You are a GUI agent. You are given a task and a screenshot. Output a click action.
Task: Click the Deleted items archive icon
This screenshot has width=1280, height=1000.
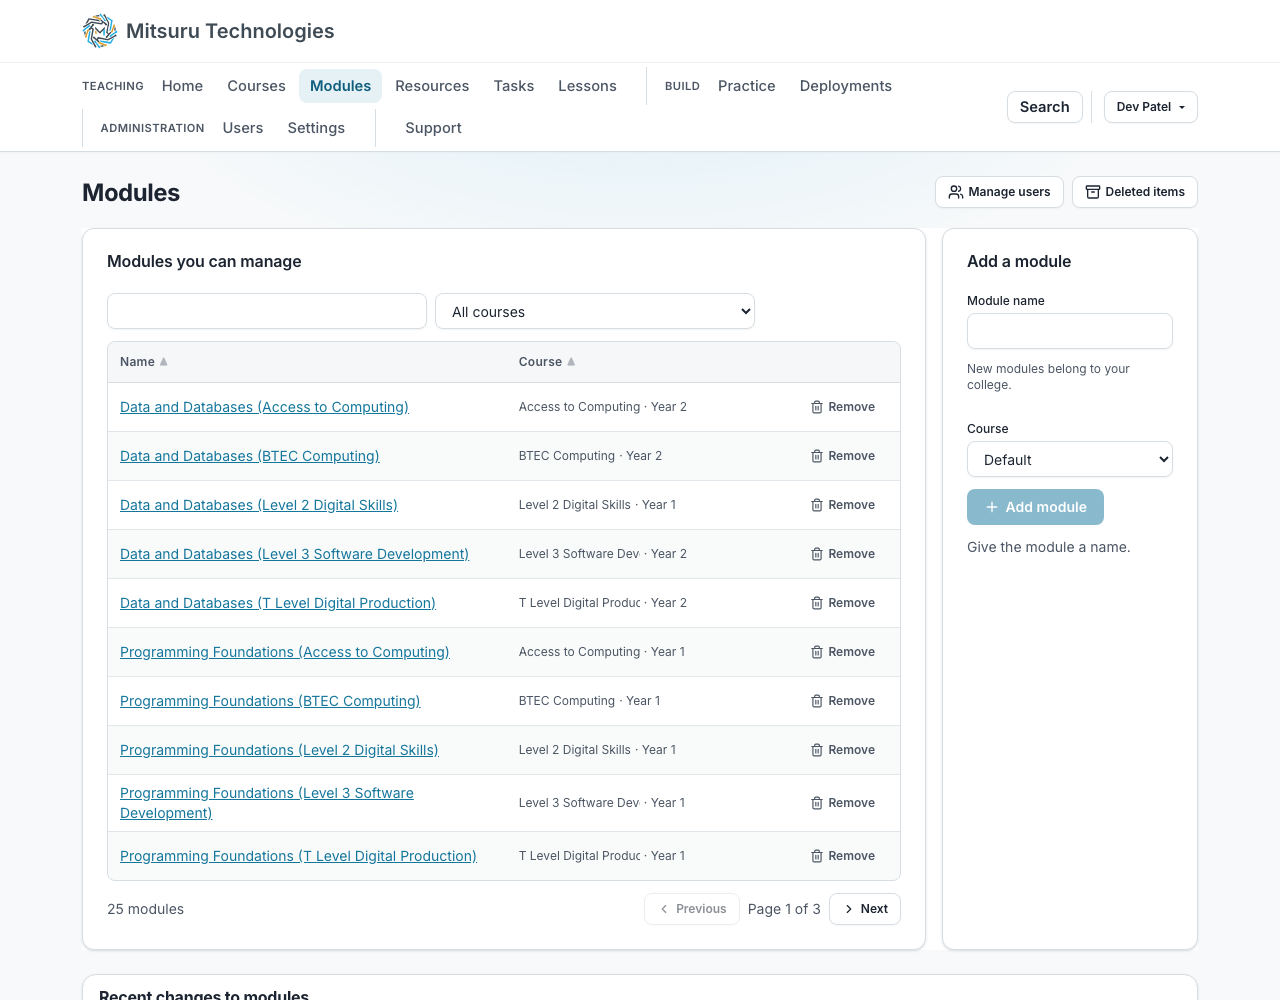1093,192
